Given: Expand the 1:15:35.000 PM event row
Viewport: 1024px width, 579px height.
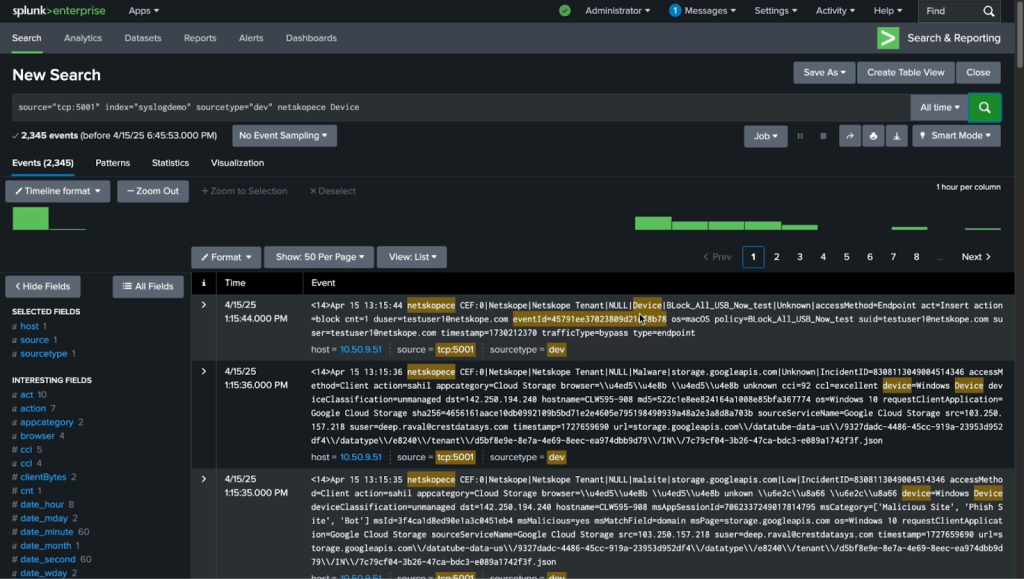Looking at the screenshot, I should coord(204,479).
